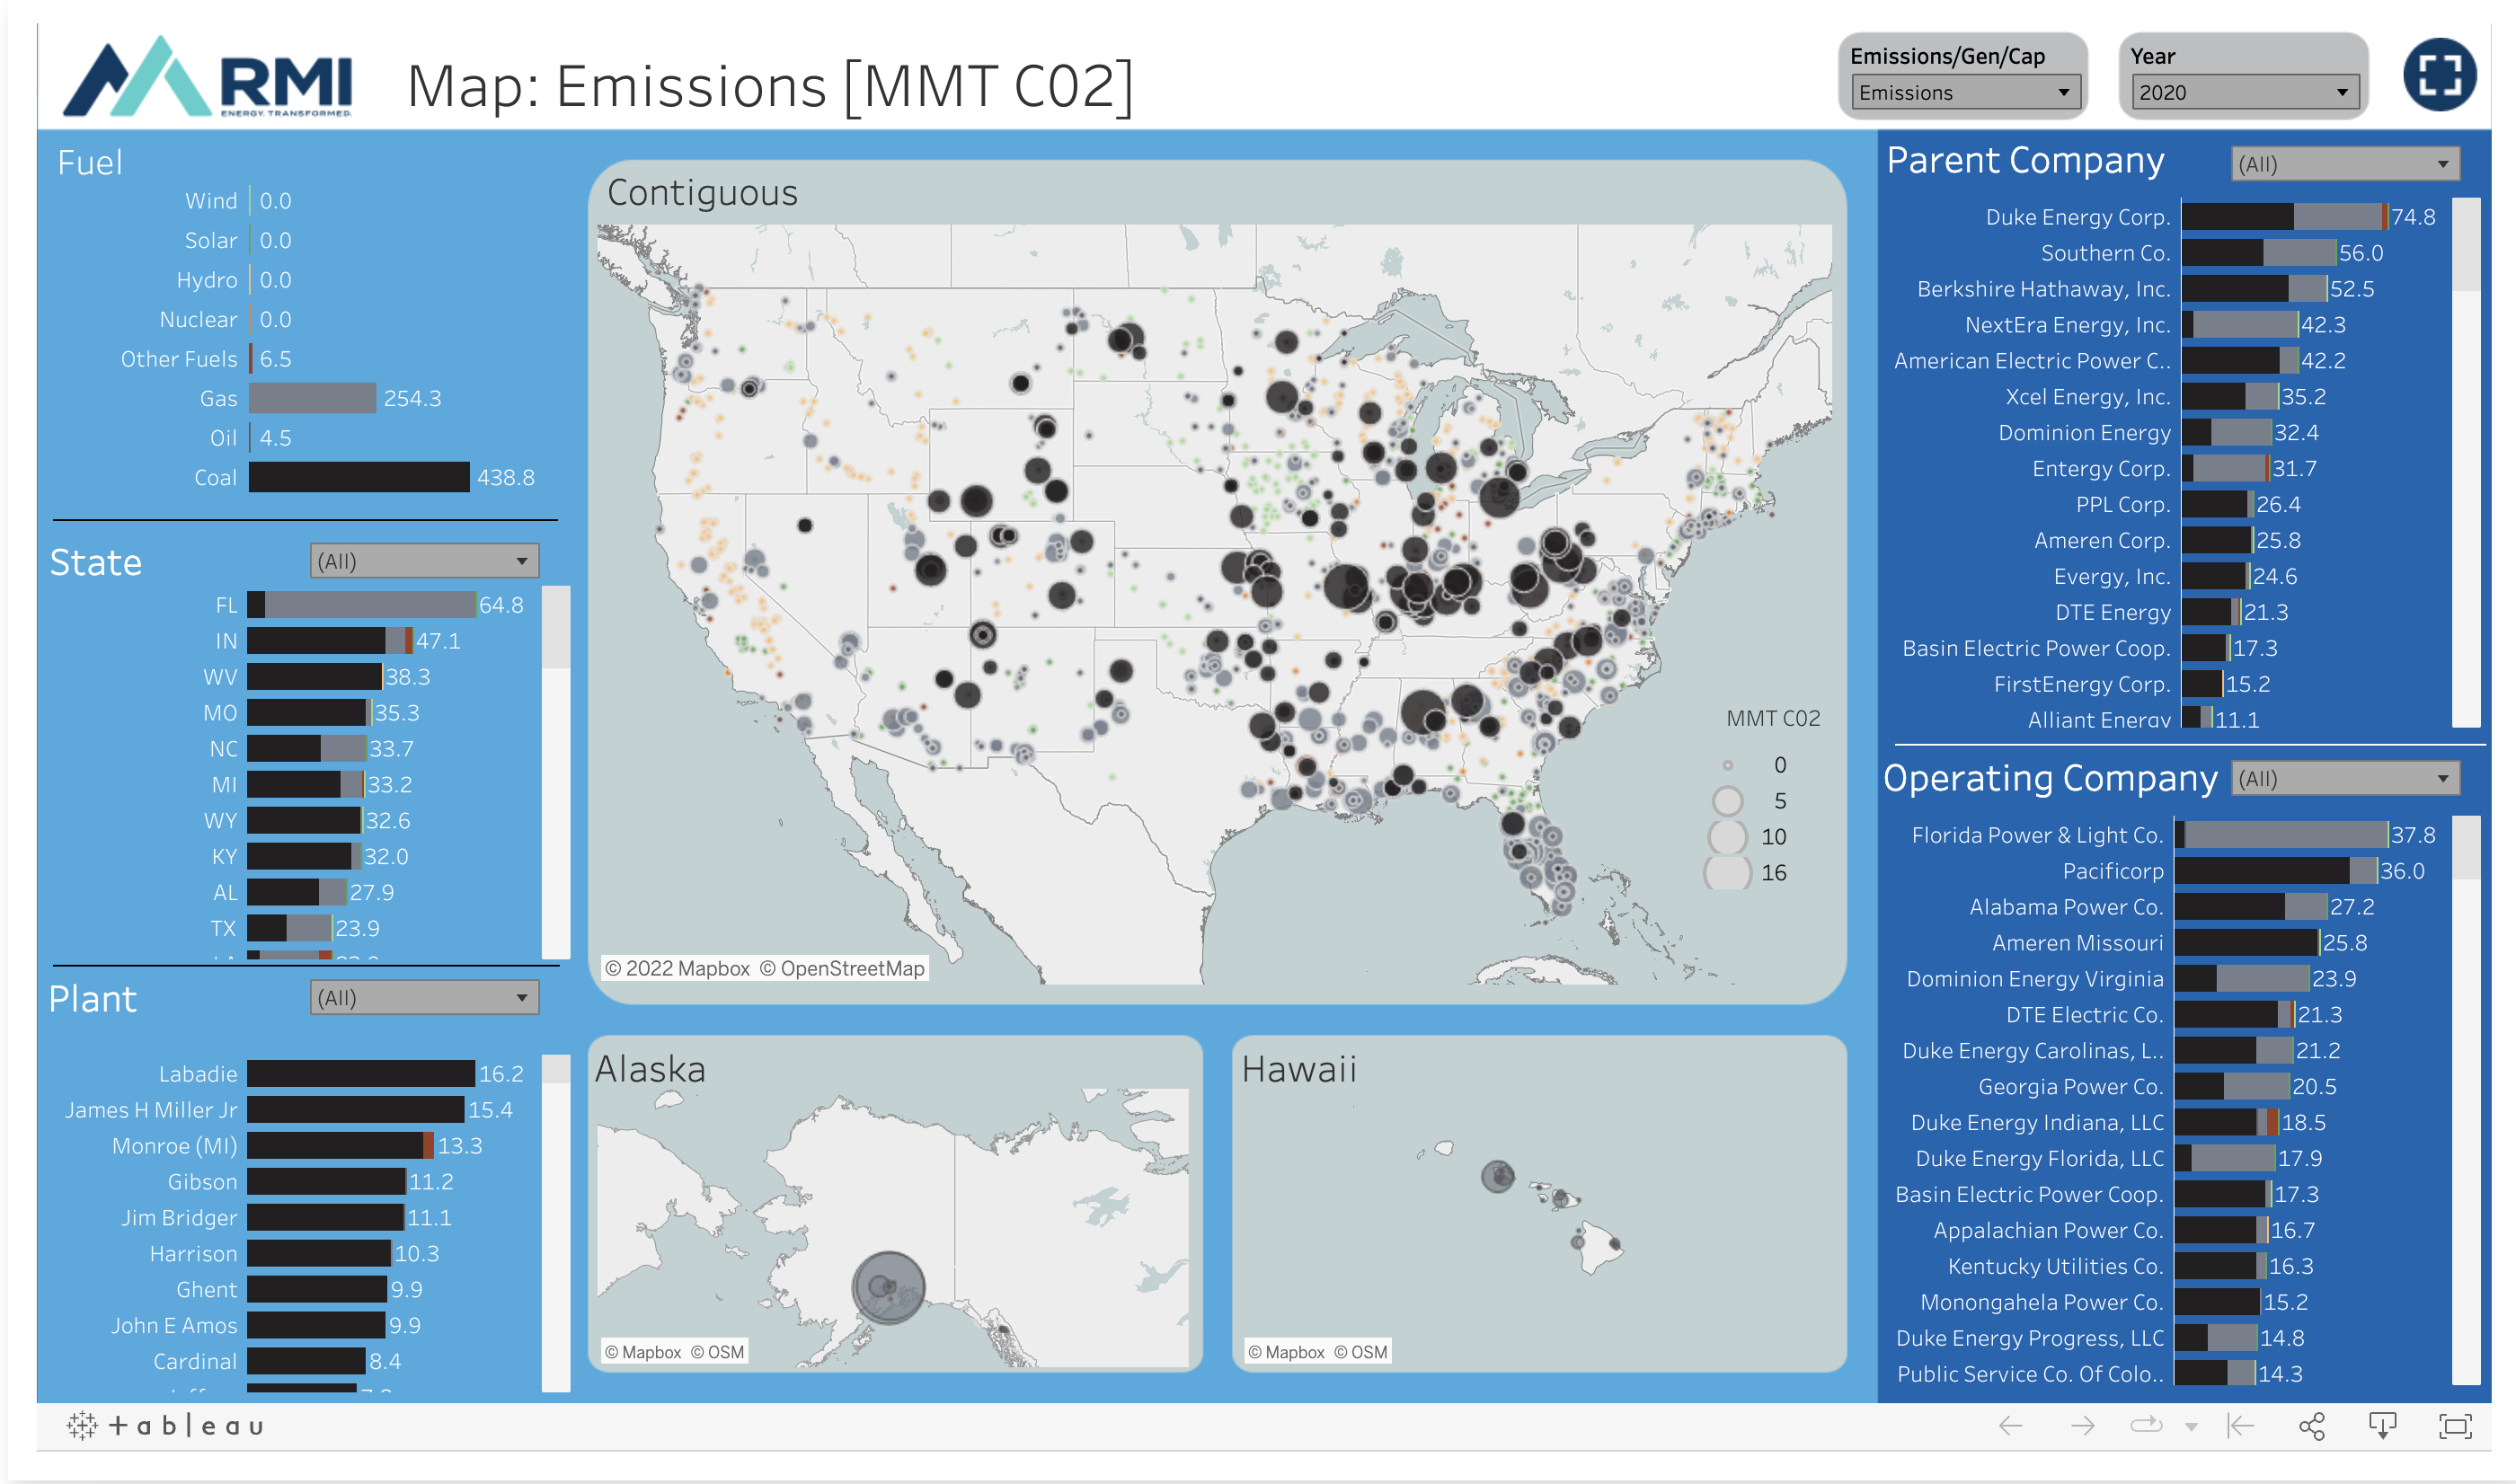
Task: Click the fullscreen expand icon at top right
Action: [2438, 75]
